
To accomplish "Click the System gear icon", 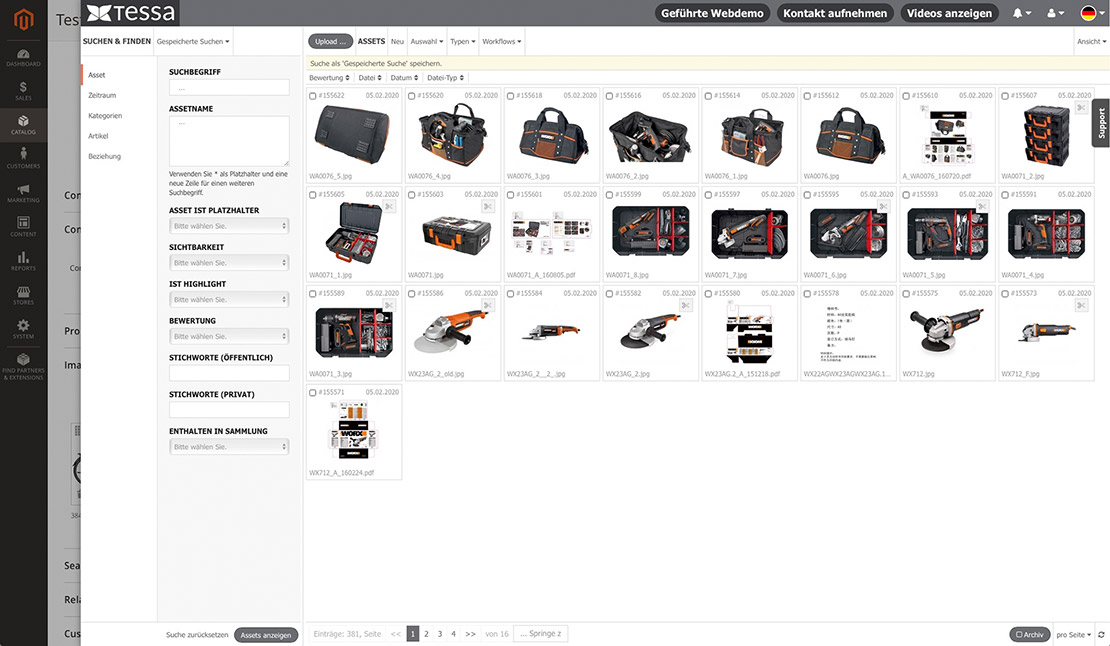I will point(23,327).
